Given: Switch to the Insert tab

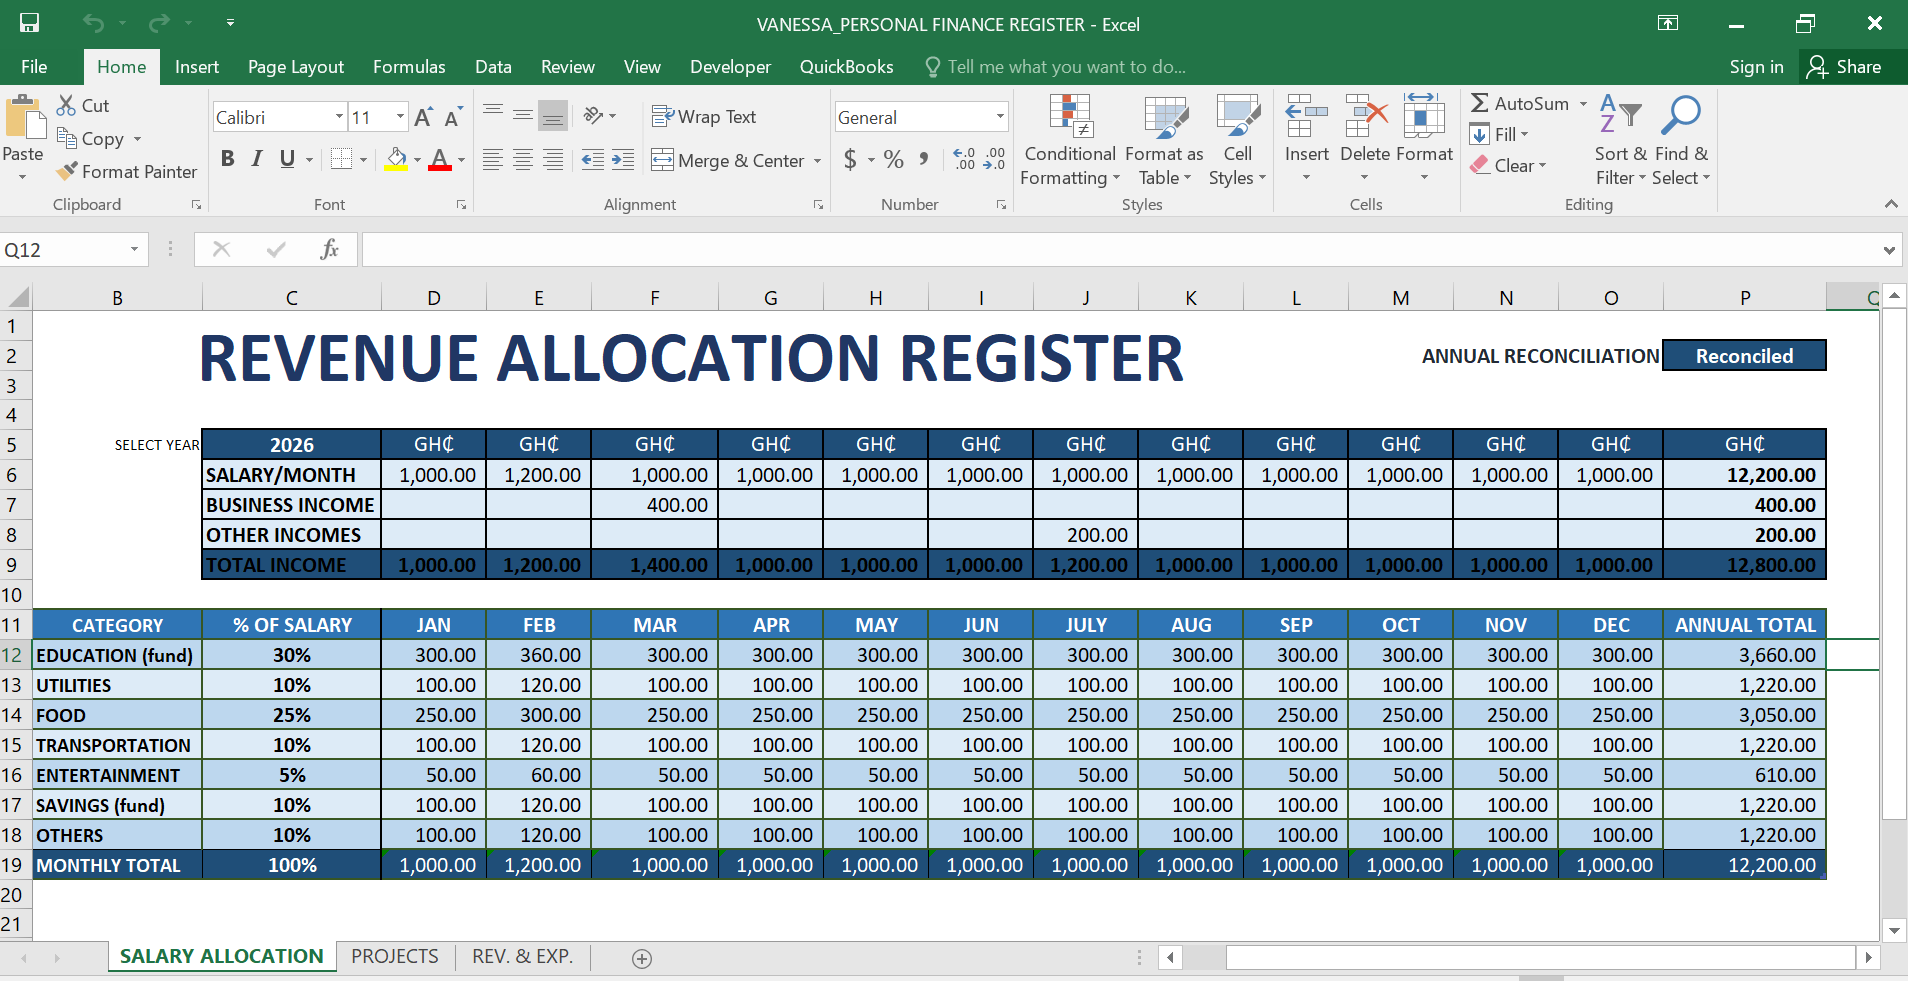Looking at the screenshot, I should click(x=197, y=67).
